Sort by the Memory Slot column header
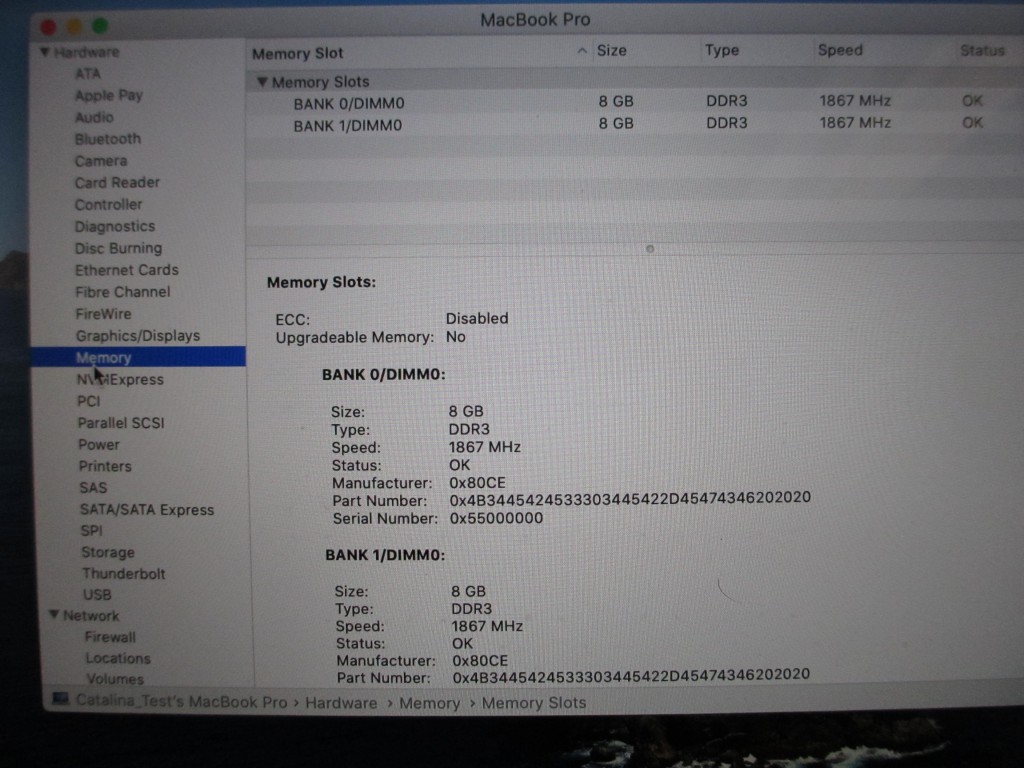 pyautogui.click(x=298, y=54)
